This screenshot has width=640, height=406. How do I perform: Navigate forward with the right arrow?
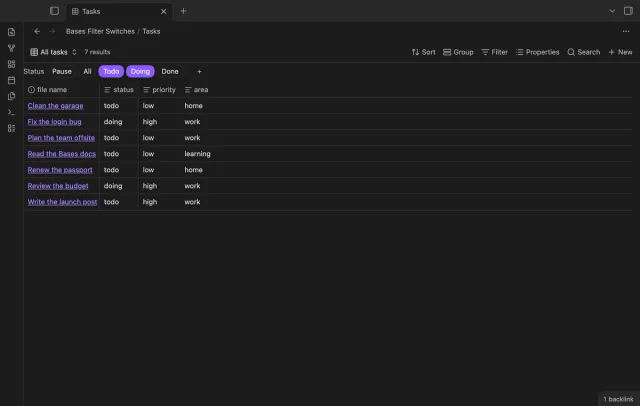[52, 31]
